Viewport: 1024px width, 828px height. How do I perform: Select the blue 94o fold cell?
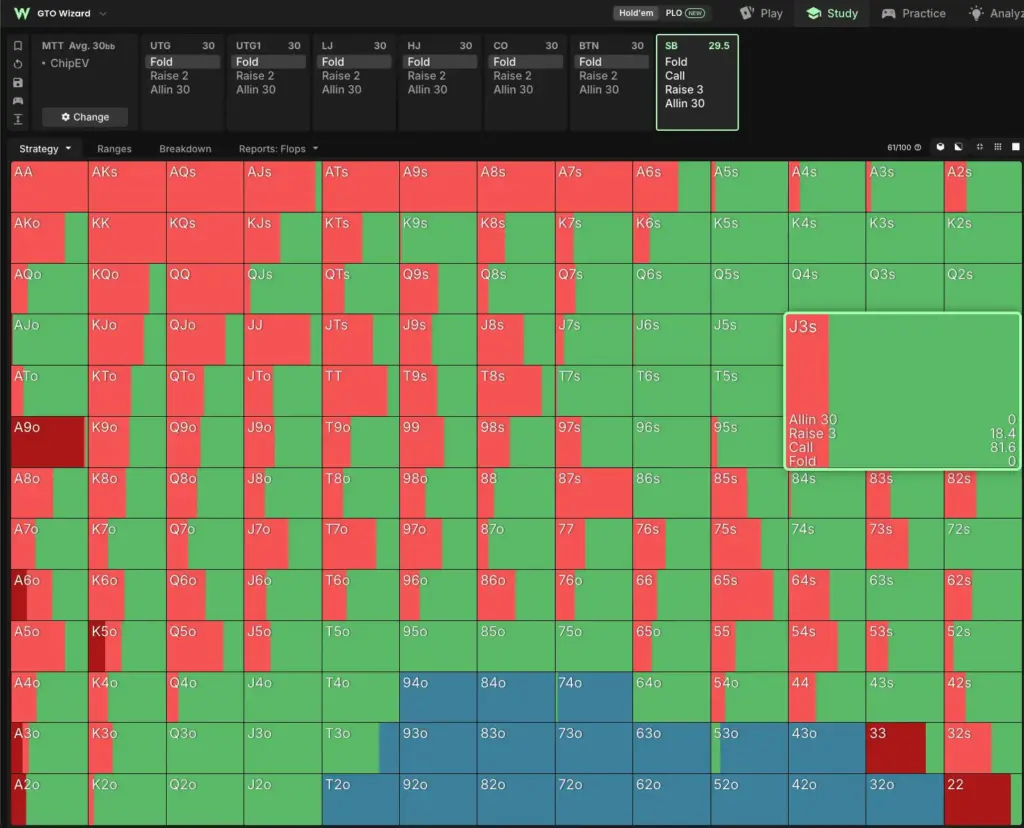(438, 697)
